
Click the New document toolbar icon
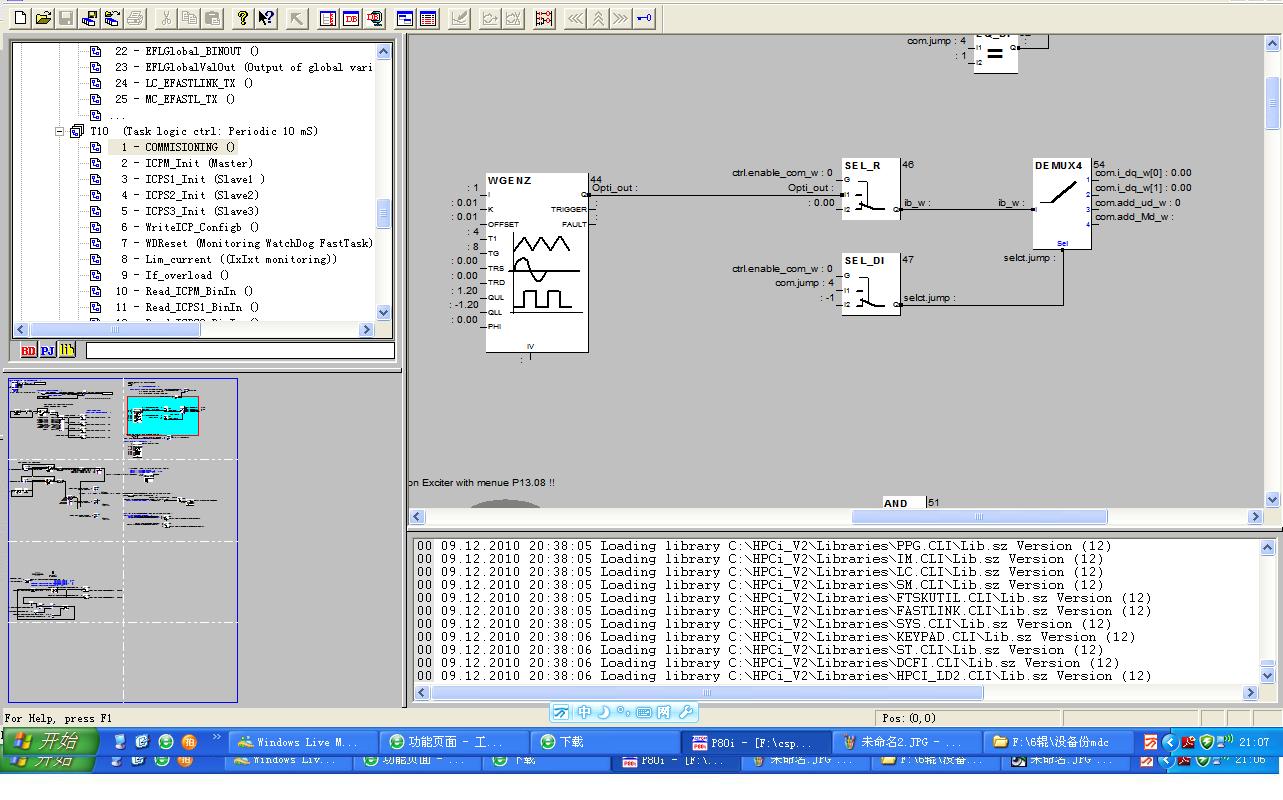[x=20, y=18]
